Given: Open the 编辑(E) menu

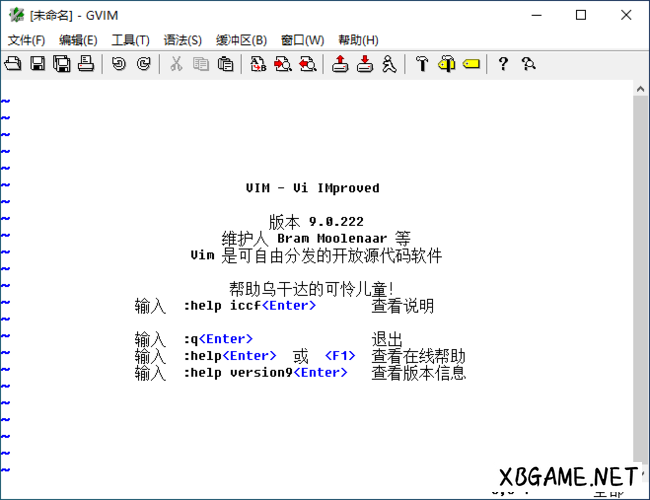Looking at the screenshot, I should coord(78,40).
